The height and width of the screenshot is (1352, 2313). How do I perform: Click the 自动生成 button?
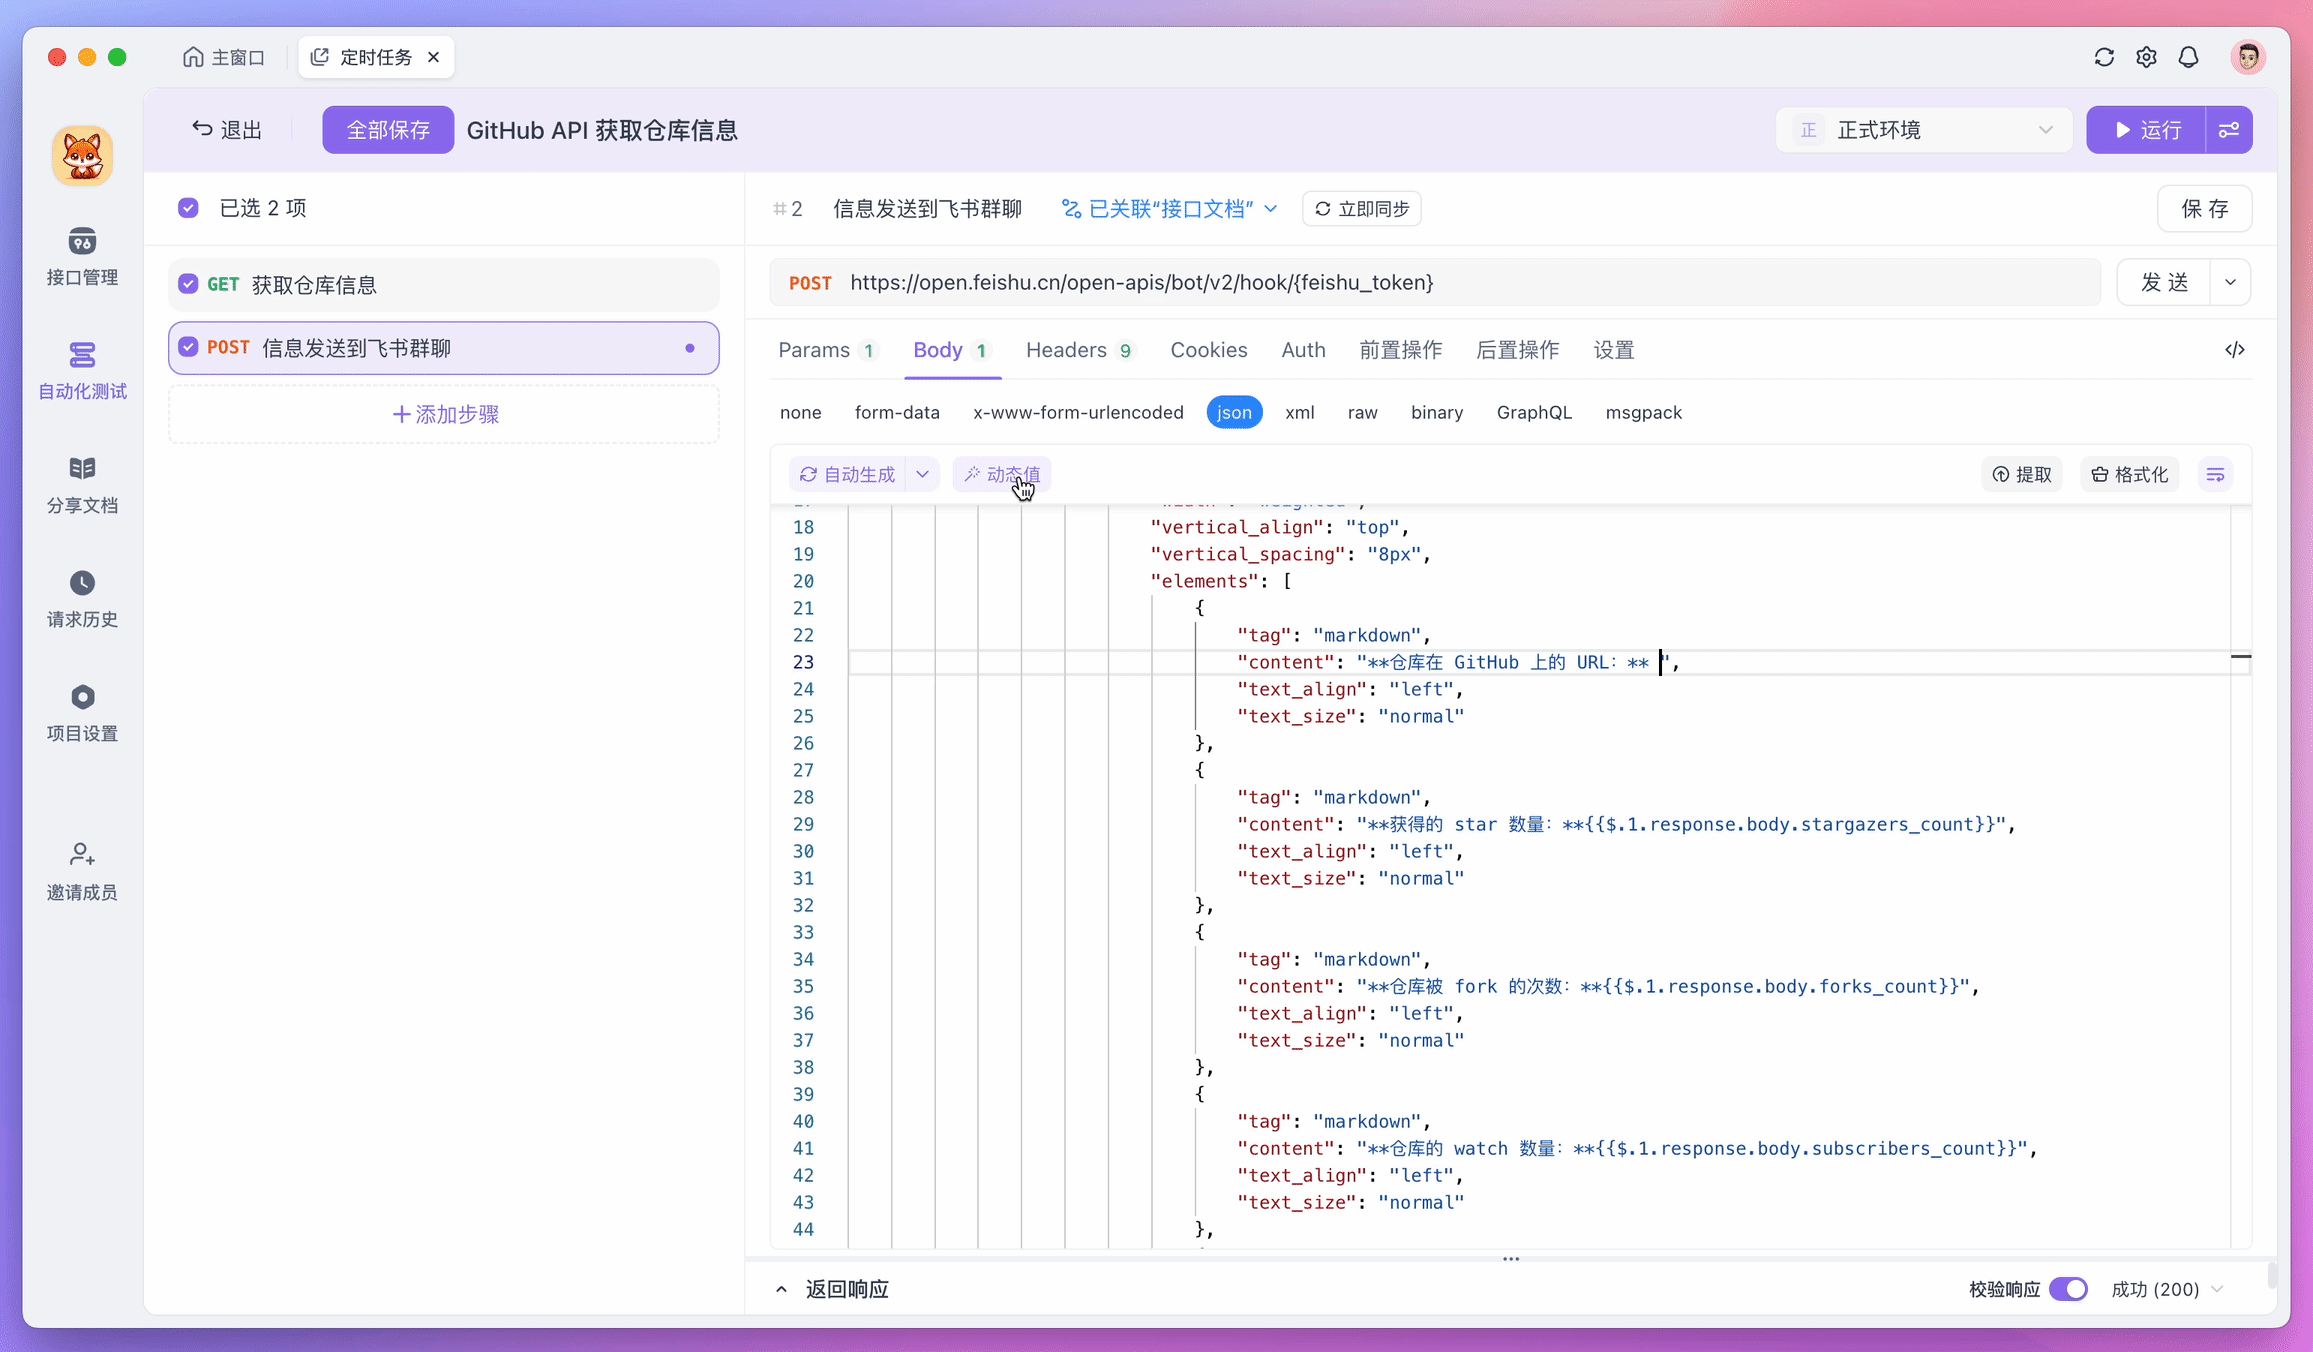point(848,475)
